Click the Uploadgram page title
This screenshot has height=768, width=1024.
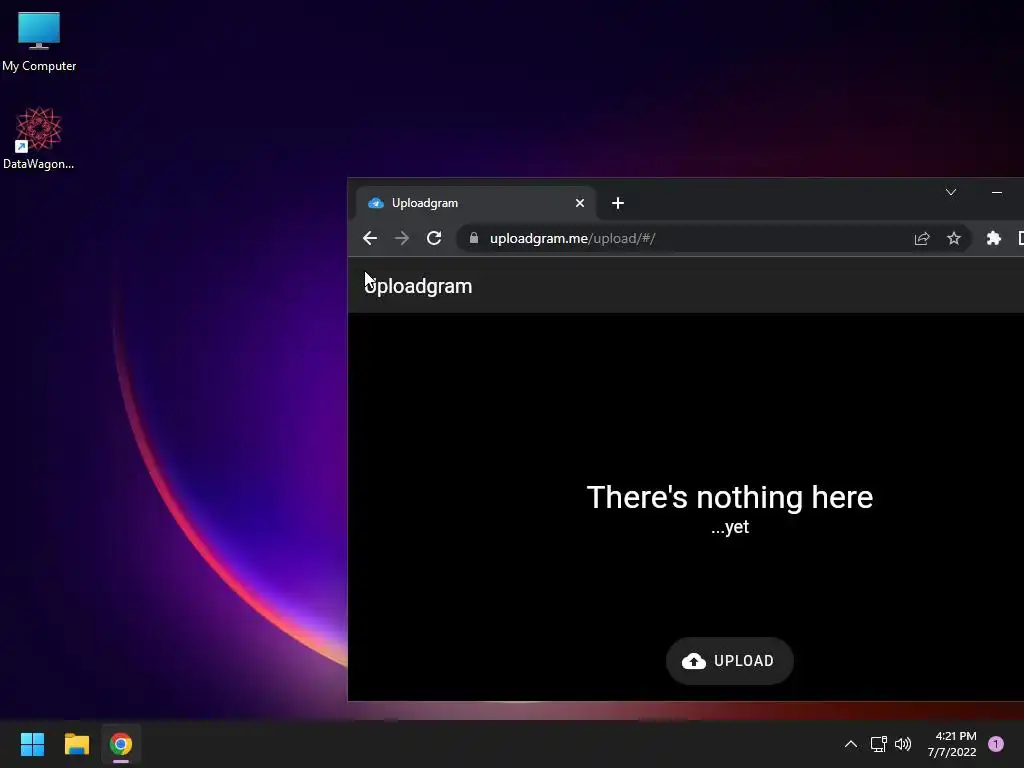419,286
